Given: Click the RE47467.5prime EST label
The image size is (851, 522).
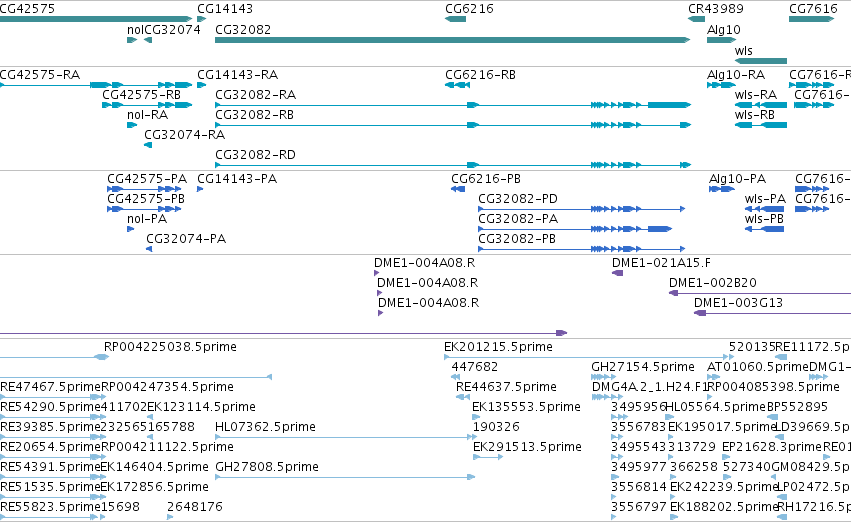Looking at the screenshot, I should [x=50, y=387].
